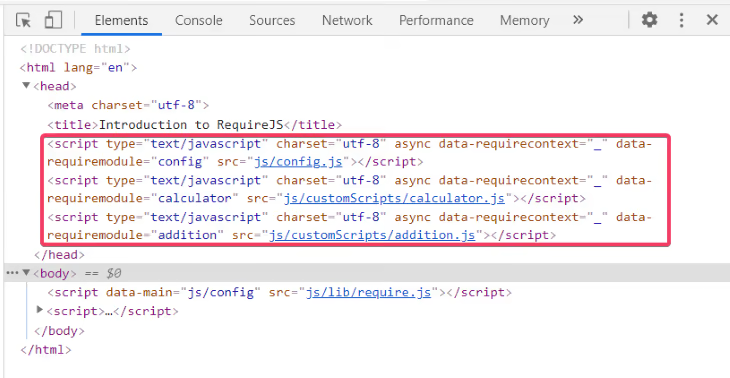Follow the js/lib/require.js link

click(368, 293)
